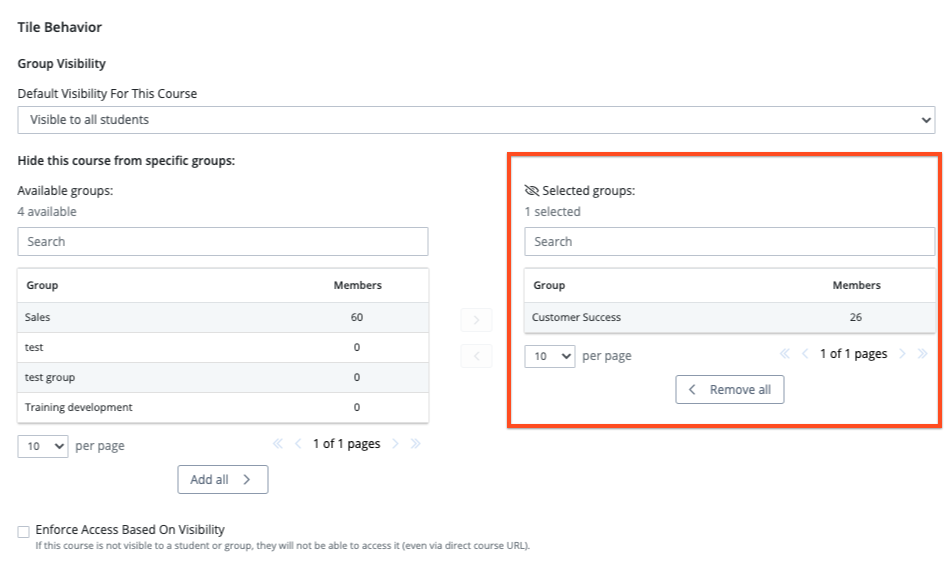Open per page dropdown under Selected groups

[x=550, y=356]
